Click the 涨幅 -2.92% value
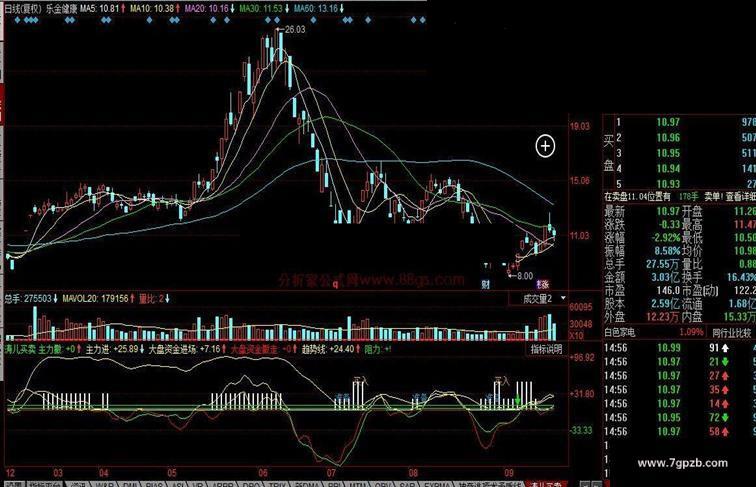 tap(666, 238)
